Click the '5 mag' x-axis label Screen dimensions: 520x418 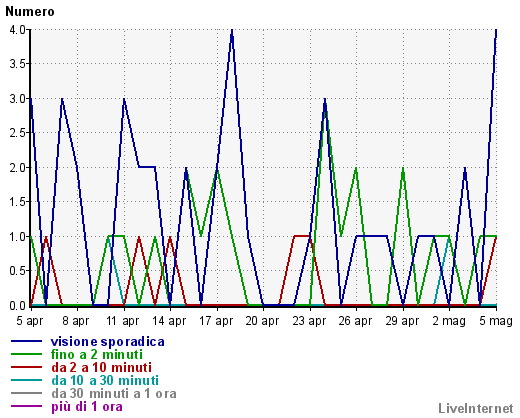[x=496, y=321]
